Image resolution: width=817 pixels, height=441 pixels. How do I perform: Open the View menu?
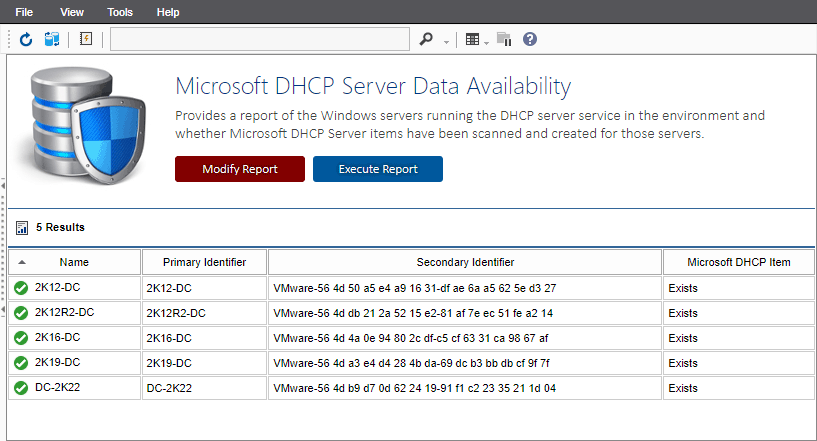coord(72,12)
